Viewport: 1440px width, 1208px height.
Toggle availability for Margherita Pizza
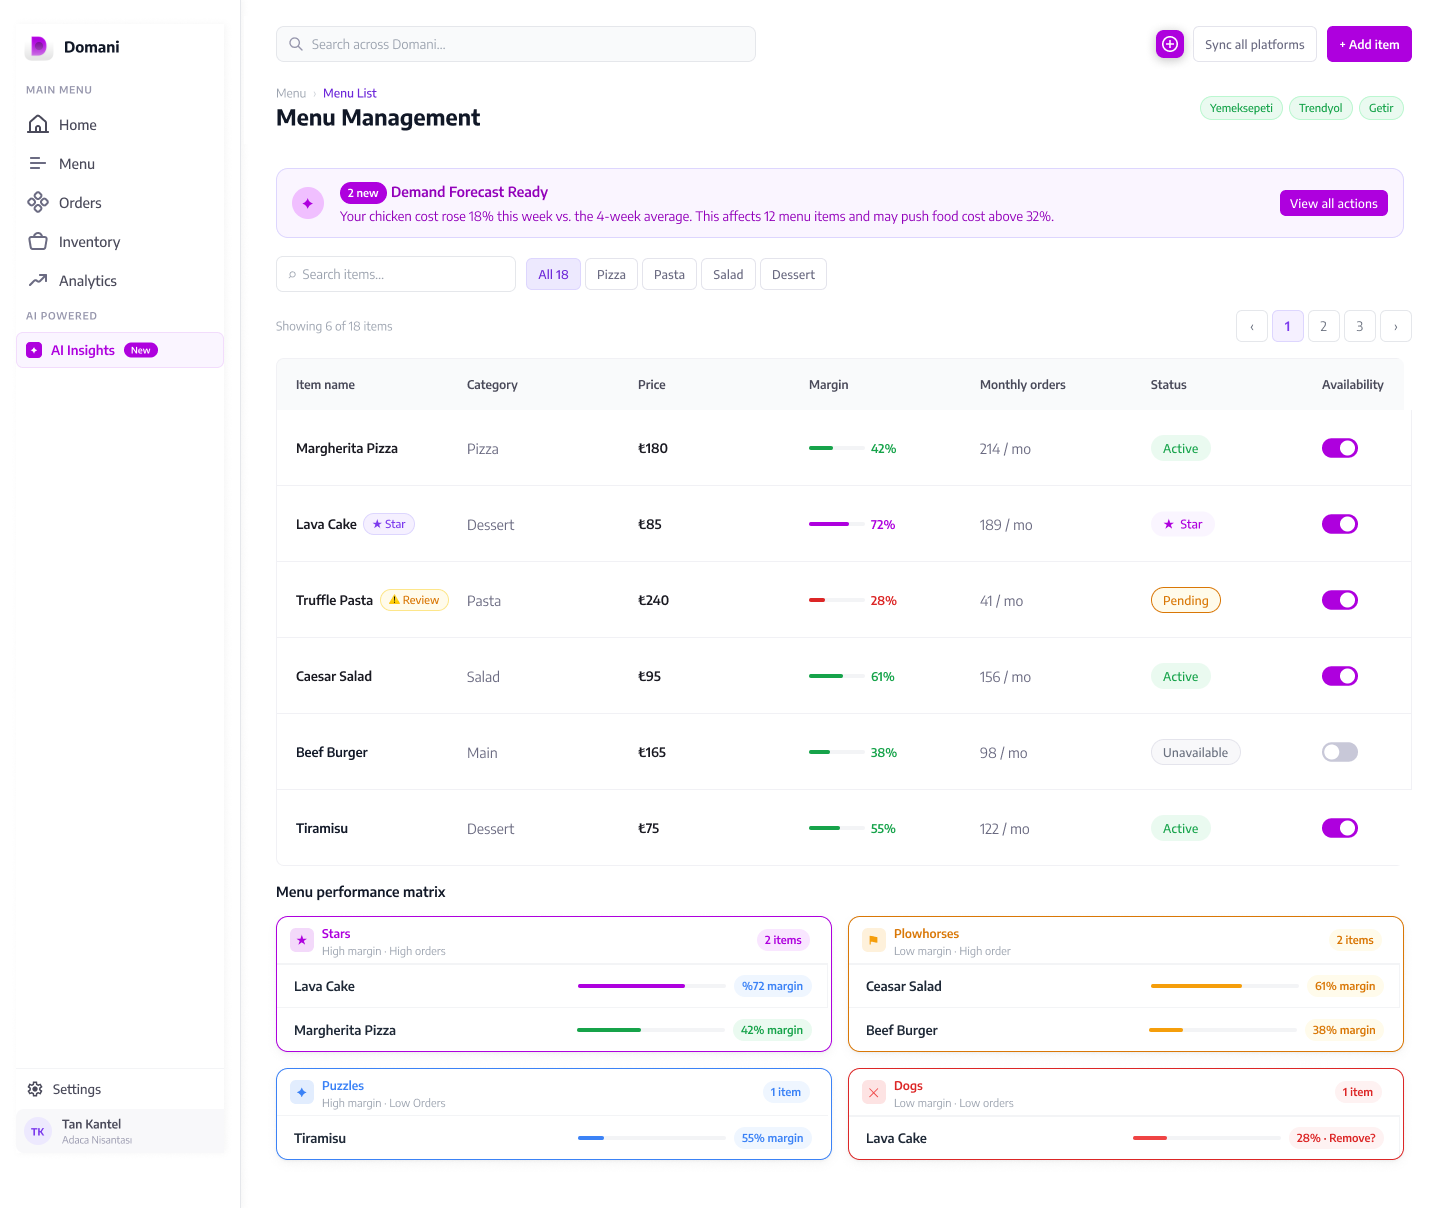point(1340,448)
